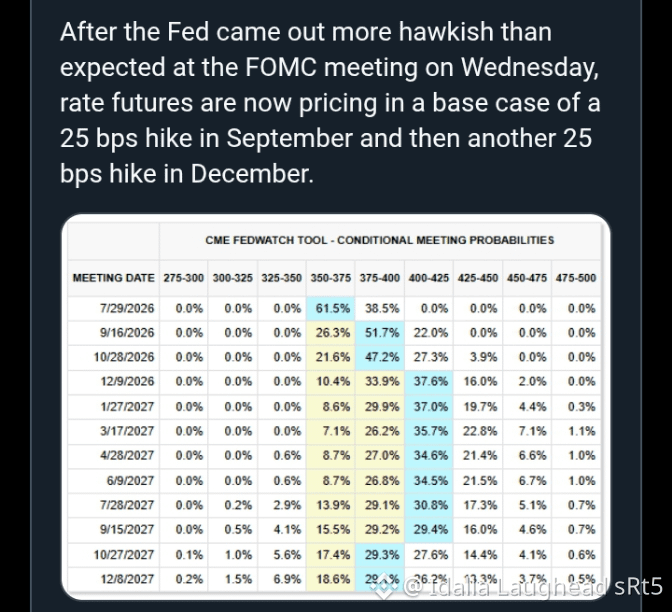Click the 37.6% highlighted cell for 12/9/2026
The image size is (672, 612).
pos(429,382)
